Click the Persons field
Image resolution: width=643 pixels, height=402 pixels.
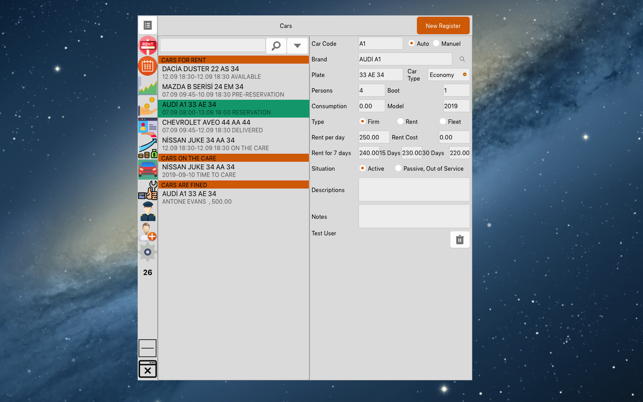[372, 90]
